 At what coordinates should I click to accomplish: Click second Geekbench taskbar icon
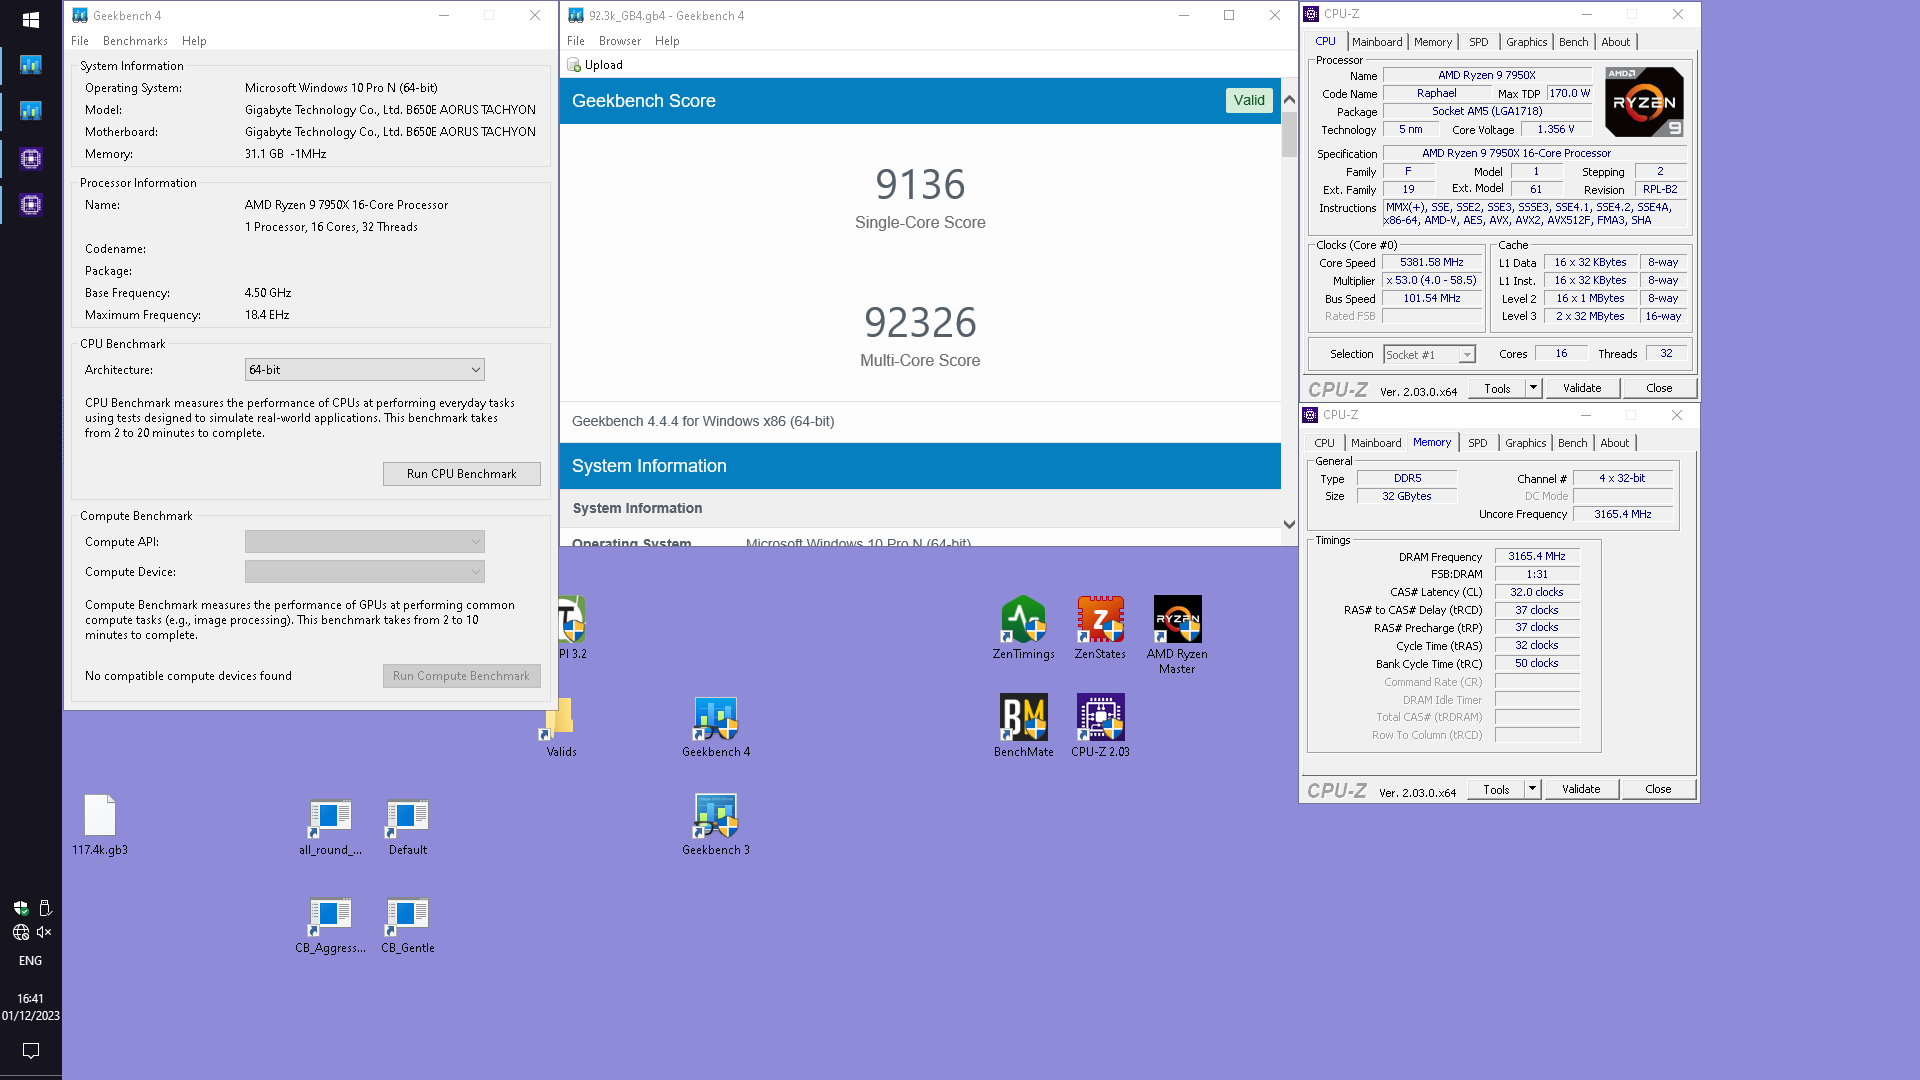pyautogui.click(x=31, y=111)
